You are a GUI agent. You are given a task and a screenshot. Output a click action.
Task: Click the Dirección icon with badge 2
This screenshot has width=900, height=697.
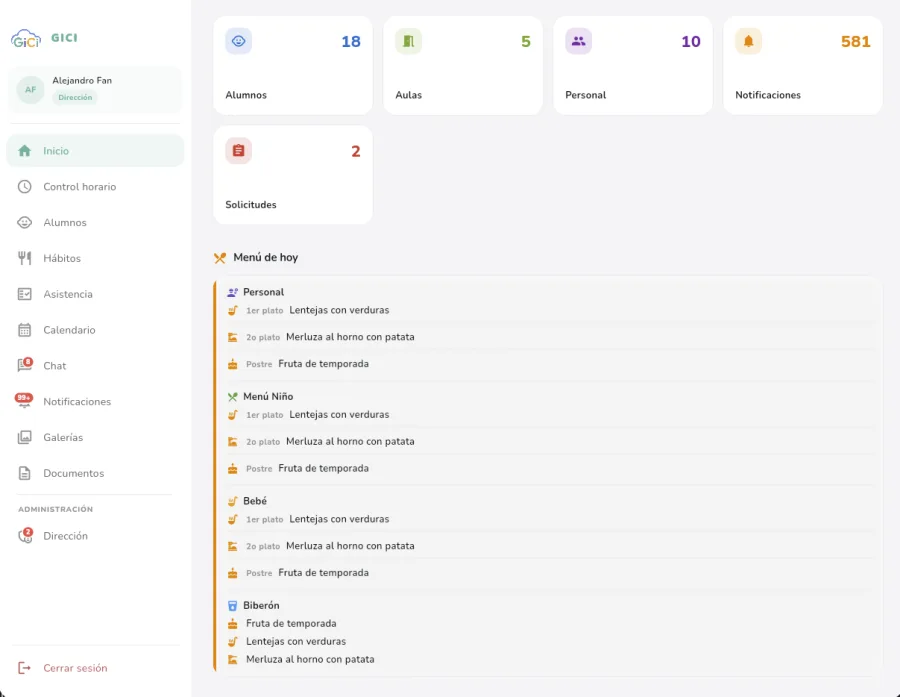point(25,535)
